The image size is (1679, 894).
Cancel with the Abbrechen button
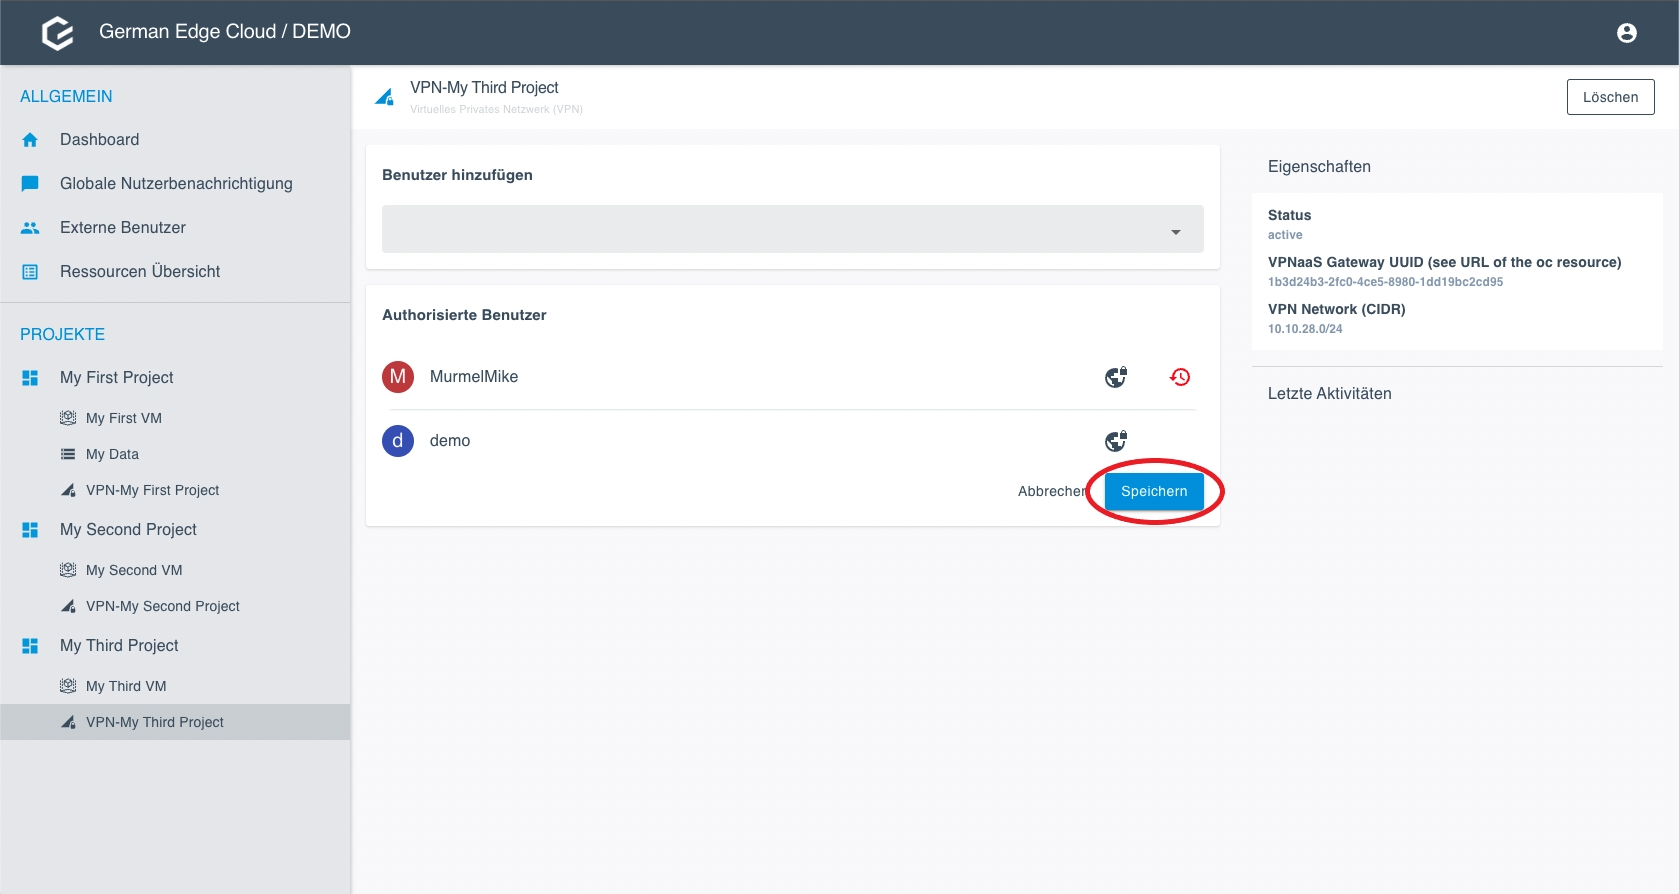click(1053, 491)
